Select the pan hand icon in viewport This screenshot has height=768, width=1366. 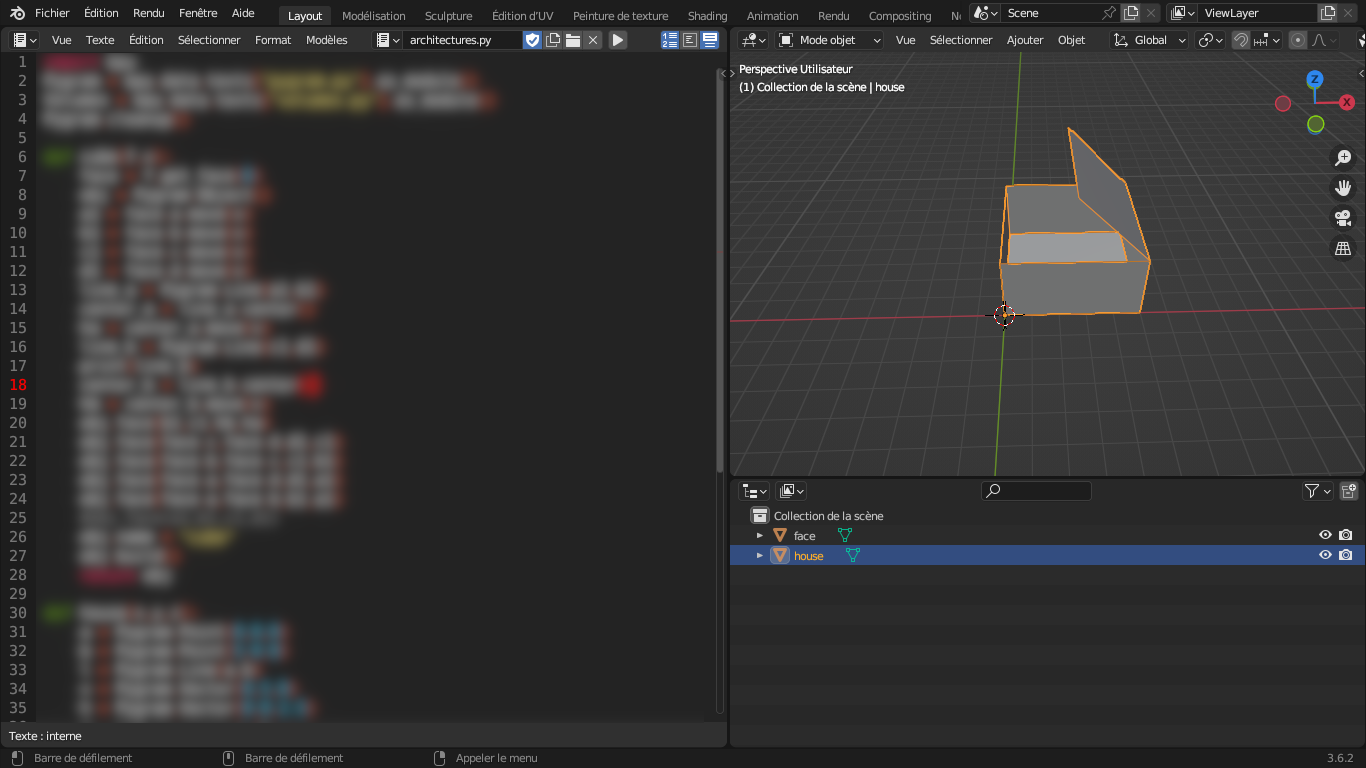point(1343,188)
